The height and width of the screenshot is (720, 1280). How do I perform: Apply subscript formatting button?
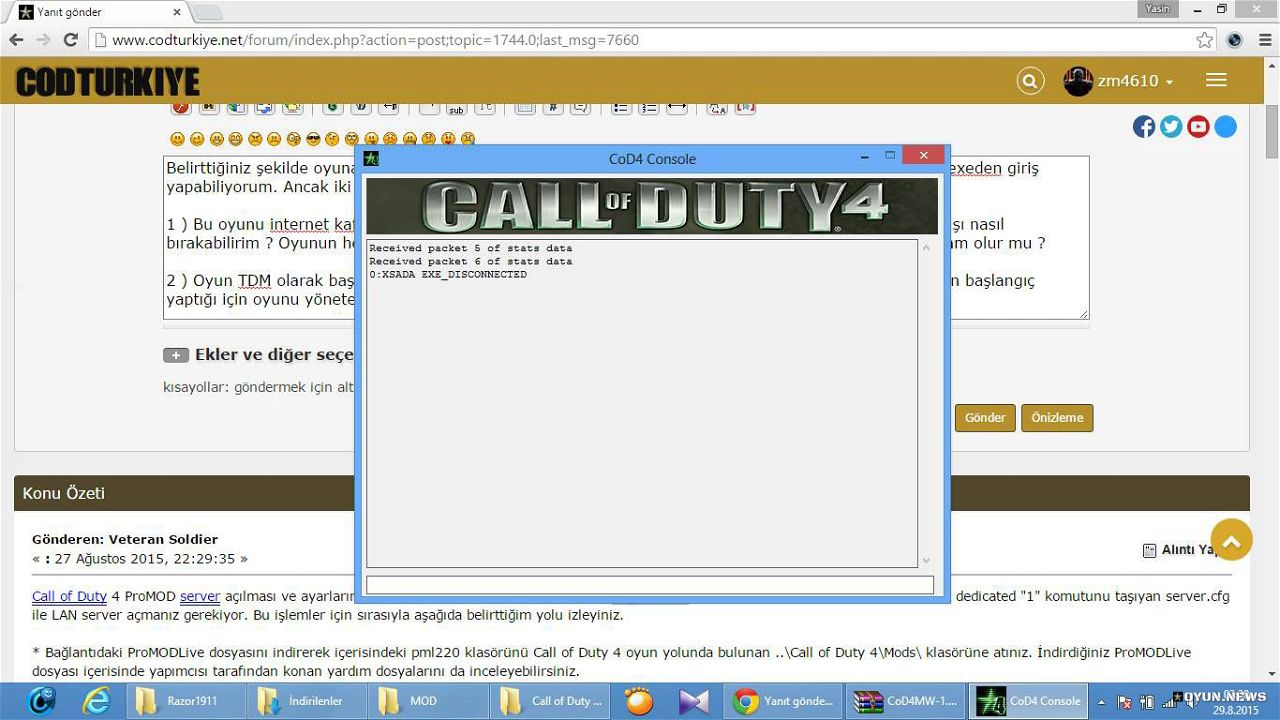click(x=456, y=107)
